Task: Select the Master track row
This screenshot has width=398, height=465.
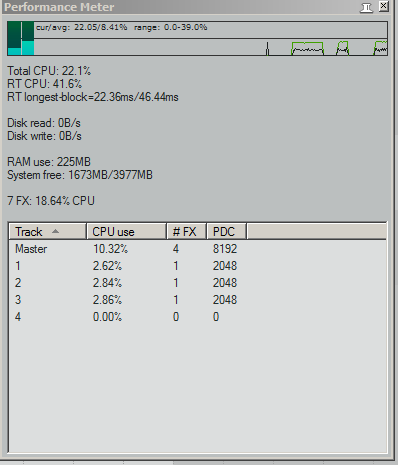Action: 198,249
